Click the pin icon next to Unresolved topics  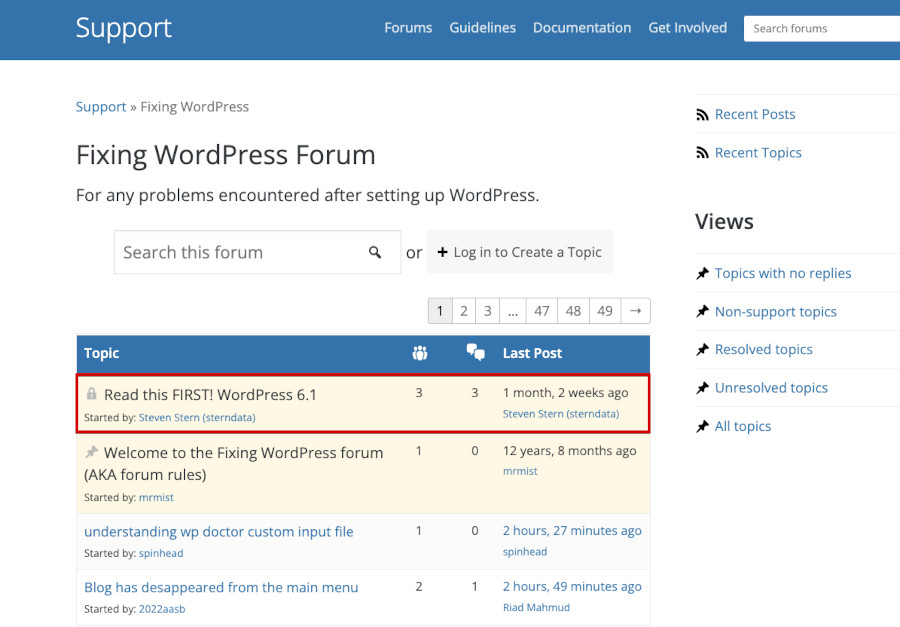[703, 388]
